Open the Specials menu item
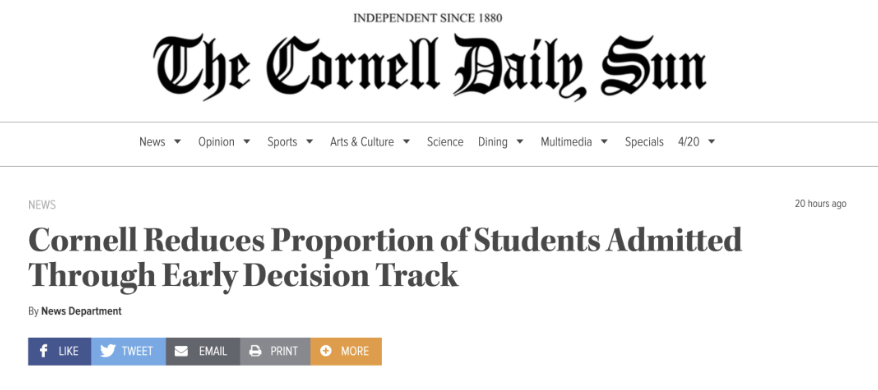Screen dimensions: 878x390 point(644,142)
